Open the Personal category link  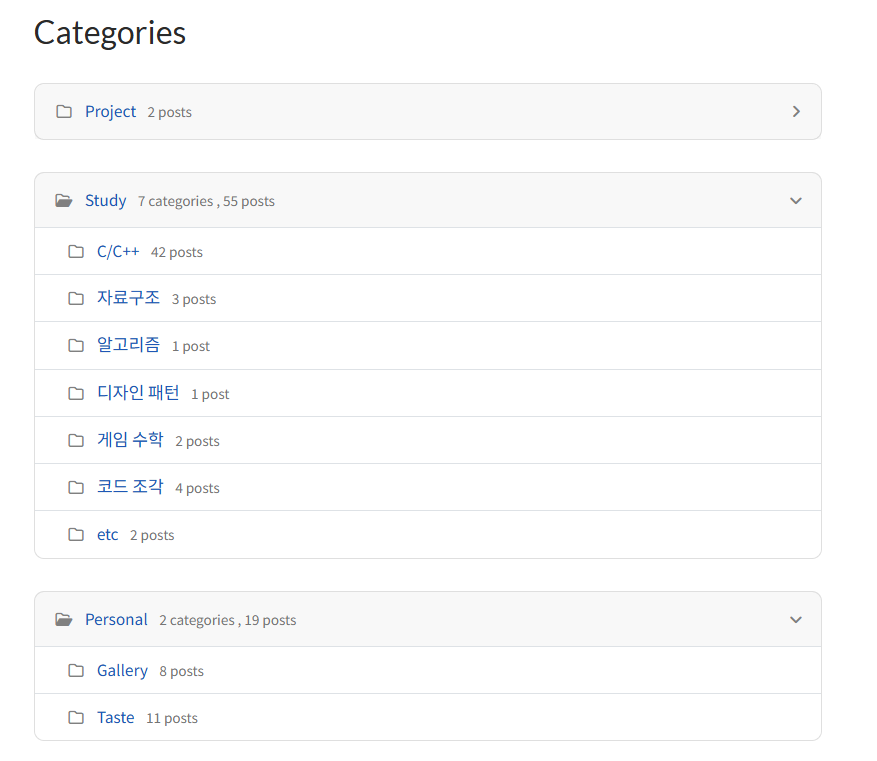116,620
